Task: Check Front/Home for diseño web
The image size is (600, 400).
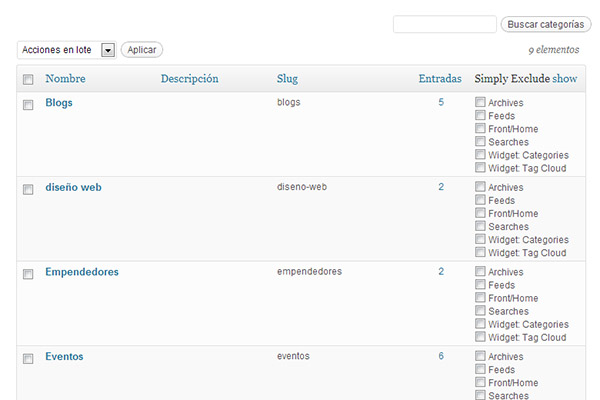Action: coord(480,212)
